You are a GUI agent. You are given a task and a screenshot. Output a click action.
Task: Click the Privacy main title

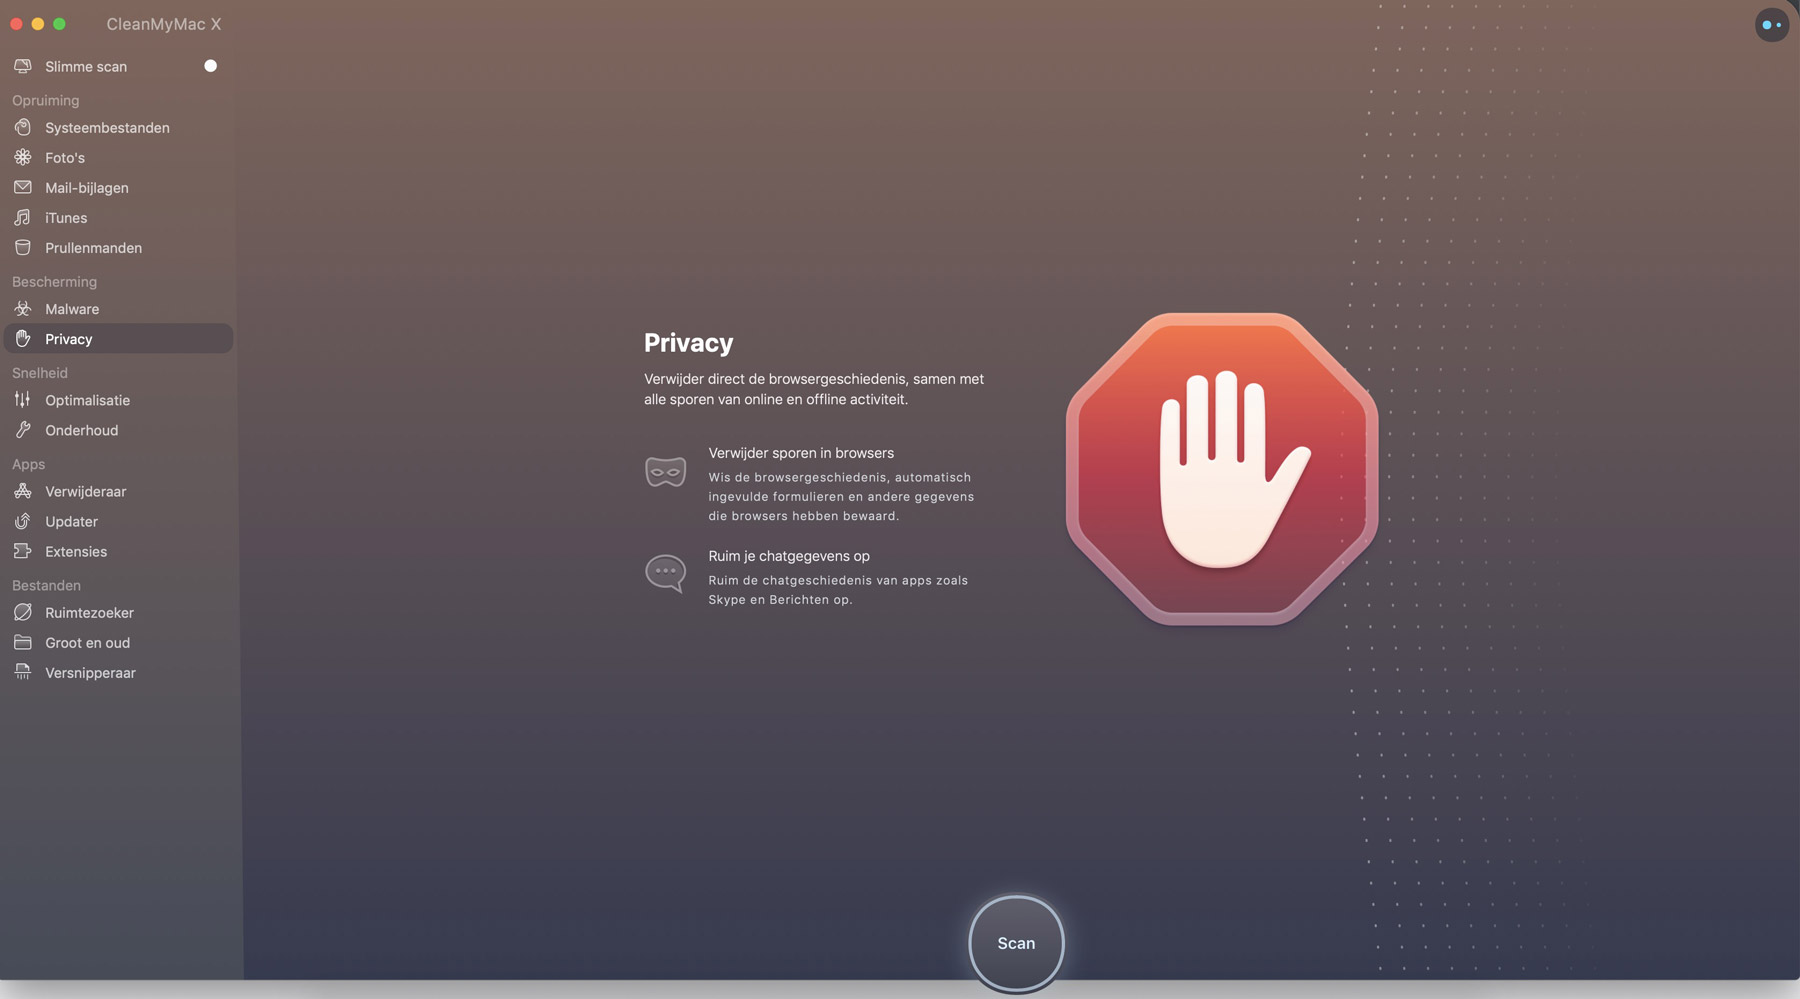(x=688, y=343)
